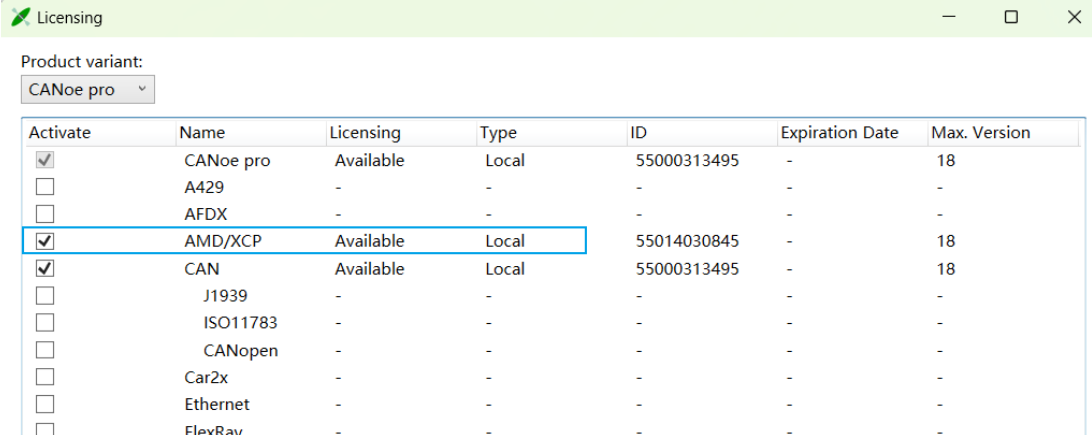Enable the ISO11783 checkbox
1092x435 pixels.
point(45,323)
